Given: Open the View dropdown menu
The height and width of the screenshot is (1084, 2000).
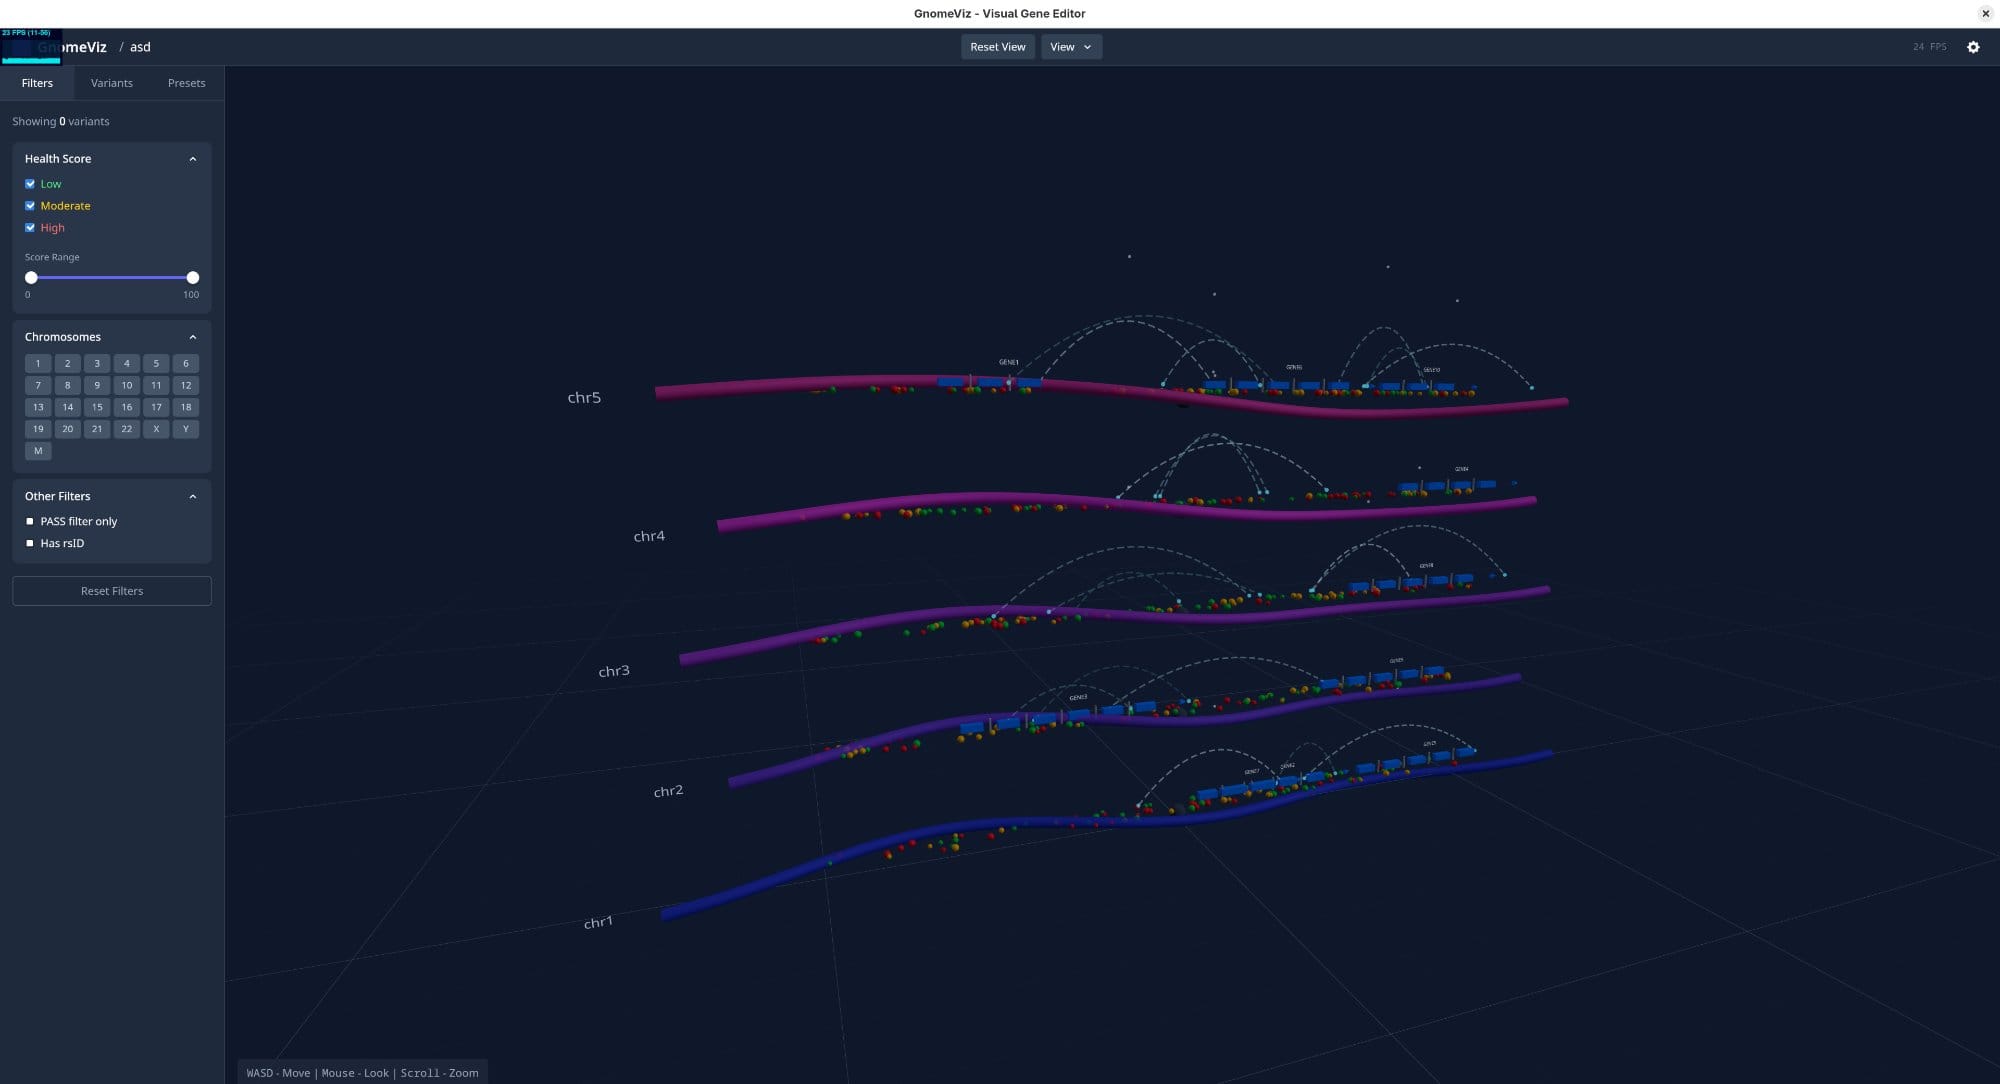Looking at the screenshot, I should [1071, 47].
